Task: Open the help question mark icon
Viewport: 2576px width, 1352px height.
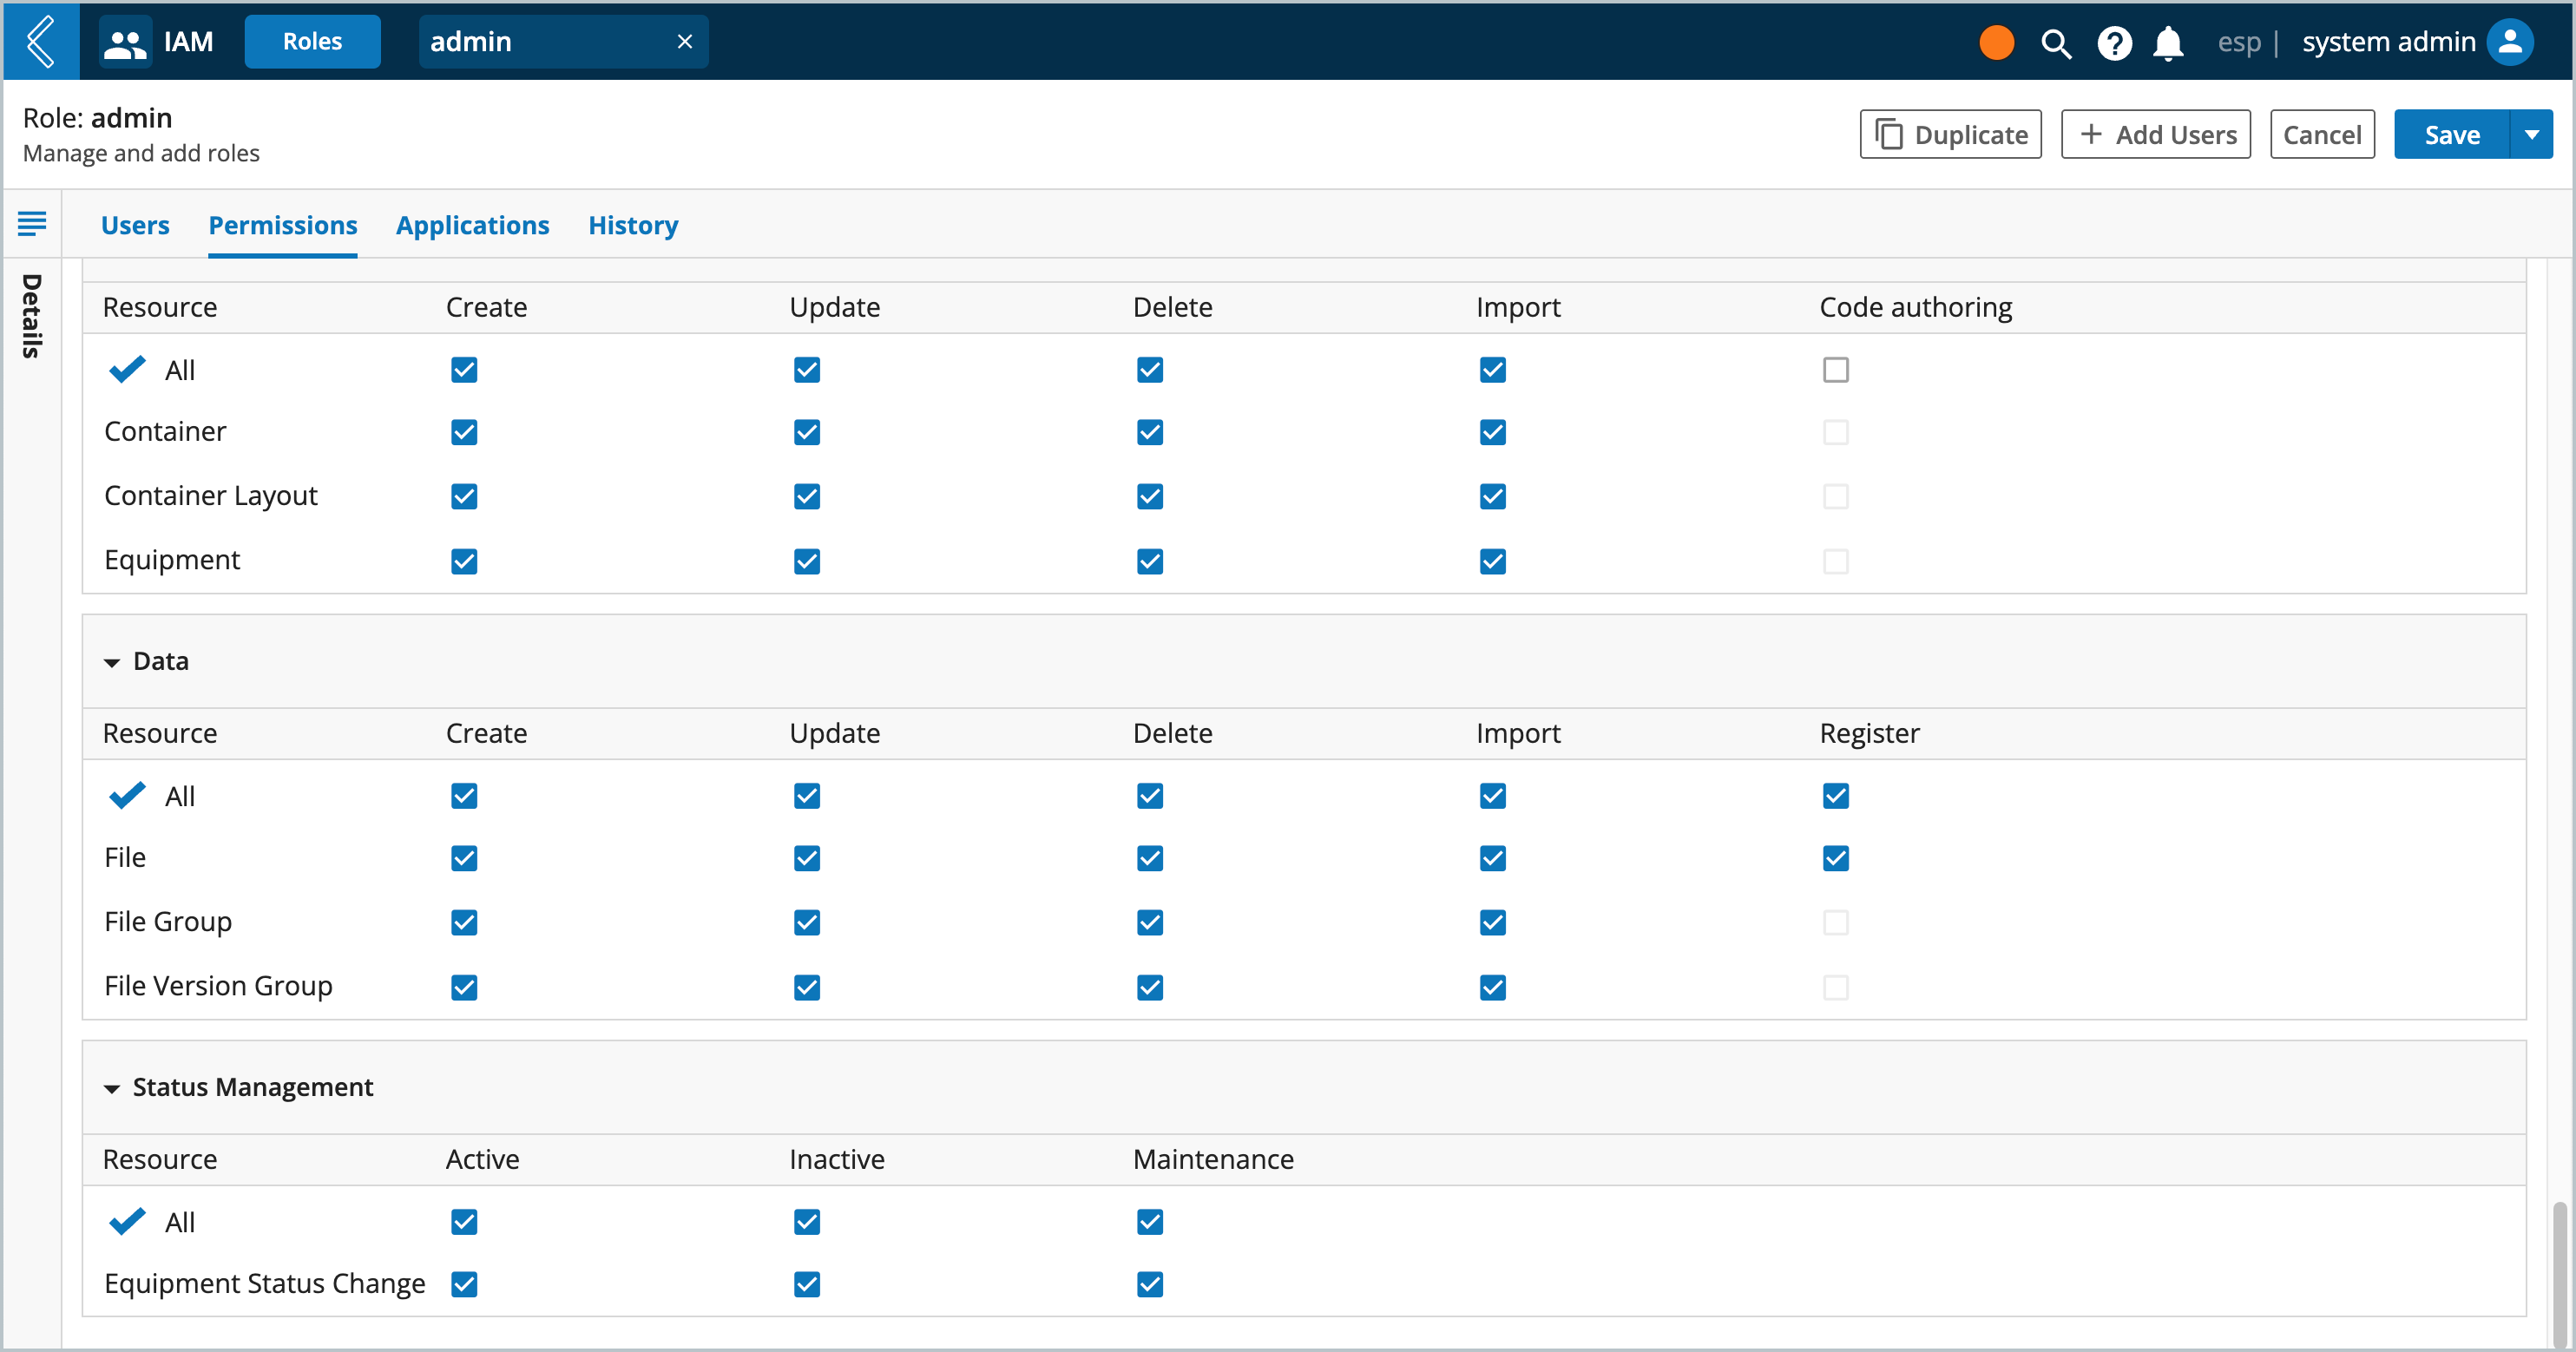Action: click(x=2114, y=43)
